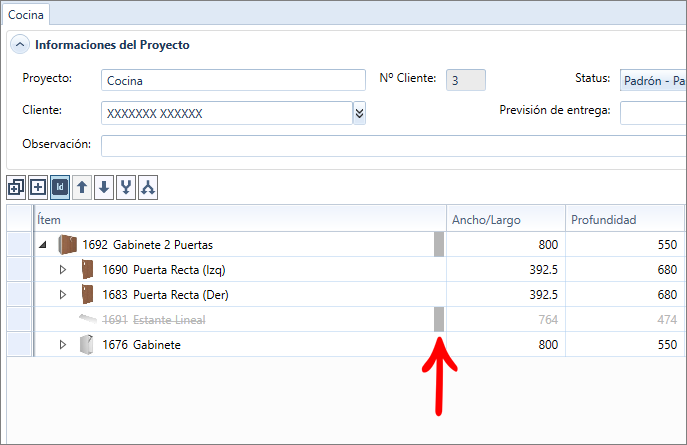Click the door icon of 1683 Puerta Recta (Der)
The height and width of the screenshot is (445, 687).
pos(88,294)
